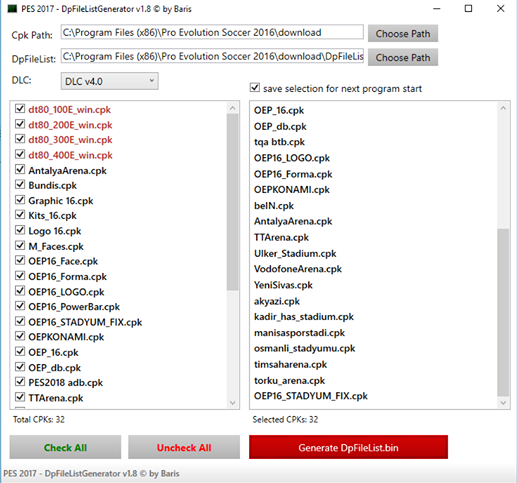Toggle OEP16_Face.cpk checkbox

tap(20, 261)
